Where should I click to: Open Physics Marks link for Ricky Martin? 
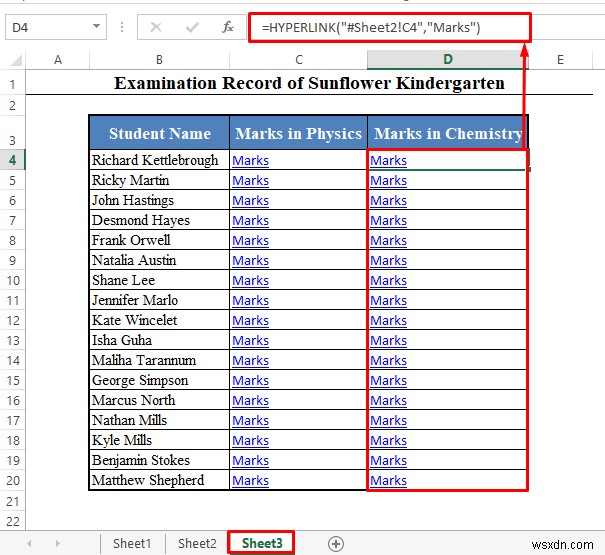click(x=250, y=181)
